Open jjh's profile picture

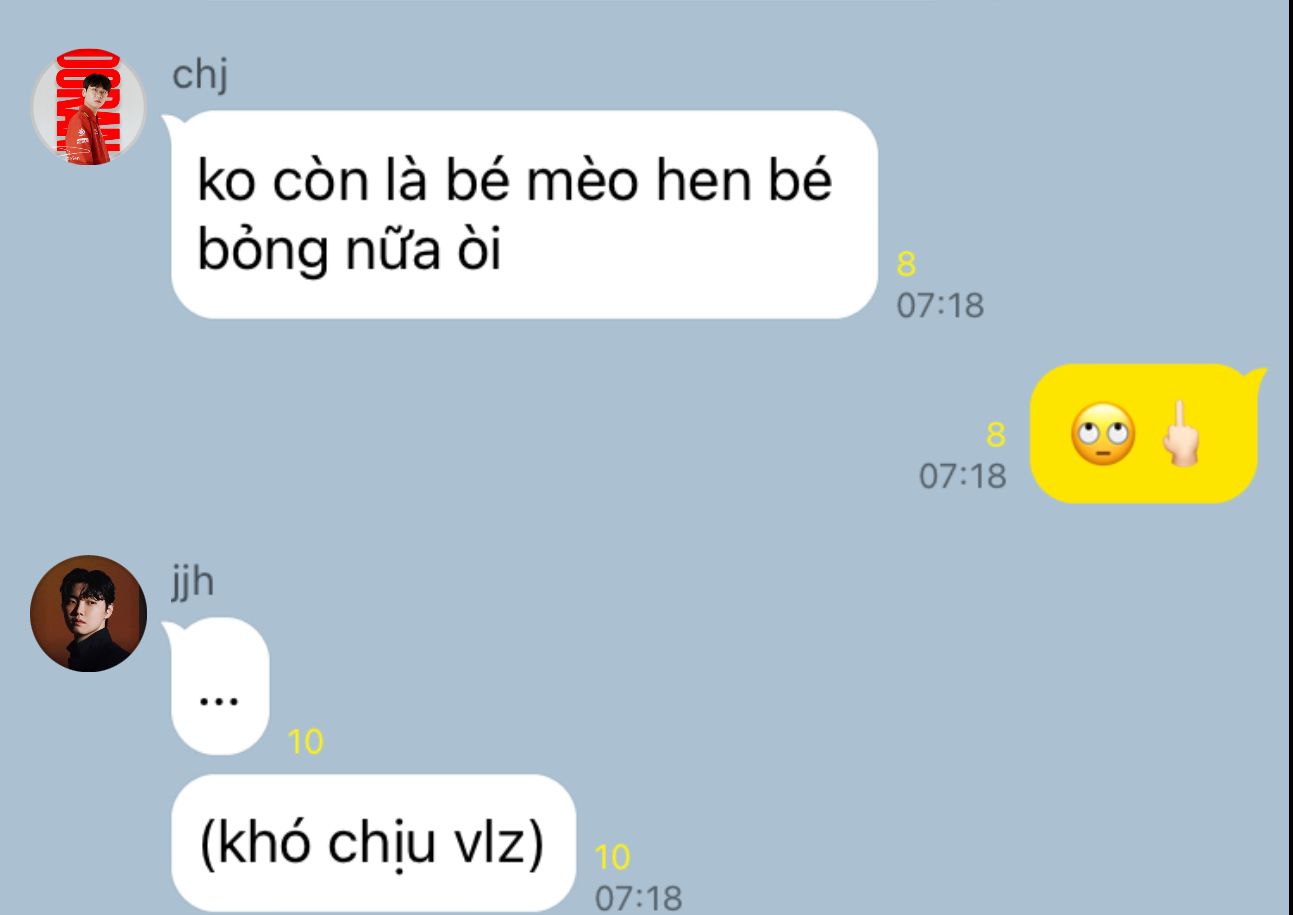click(89, 613)
